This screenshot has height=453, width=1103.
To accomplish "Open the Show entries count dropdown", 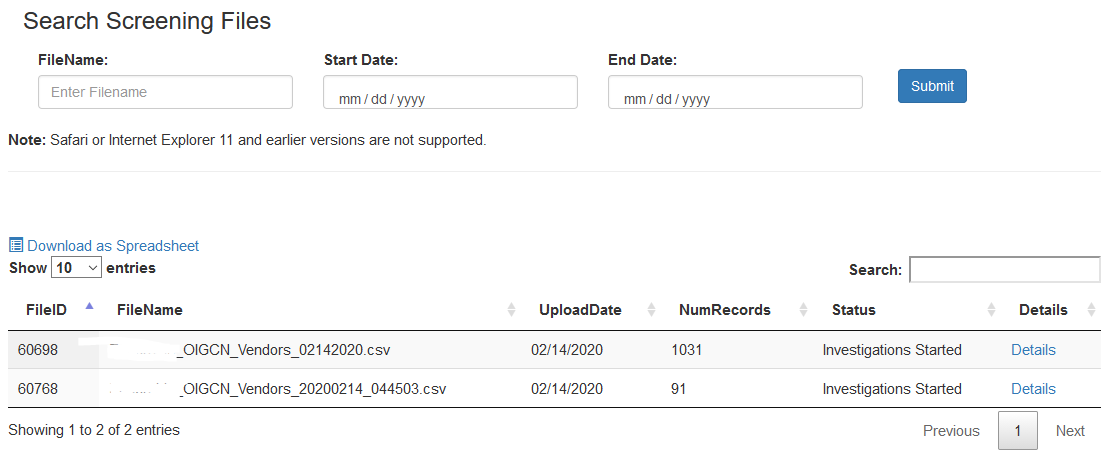I will [77, 268].
